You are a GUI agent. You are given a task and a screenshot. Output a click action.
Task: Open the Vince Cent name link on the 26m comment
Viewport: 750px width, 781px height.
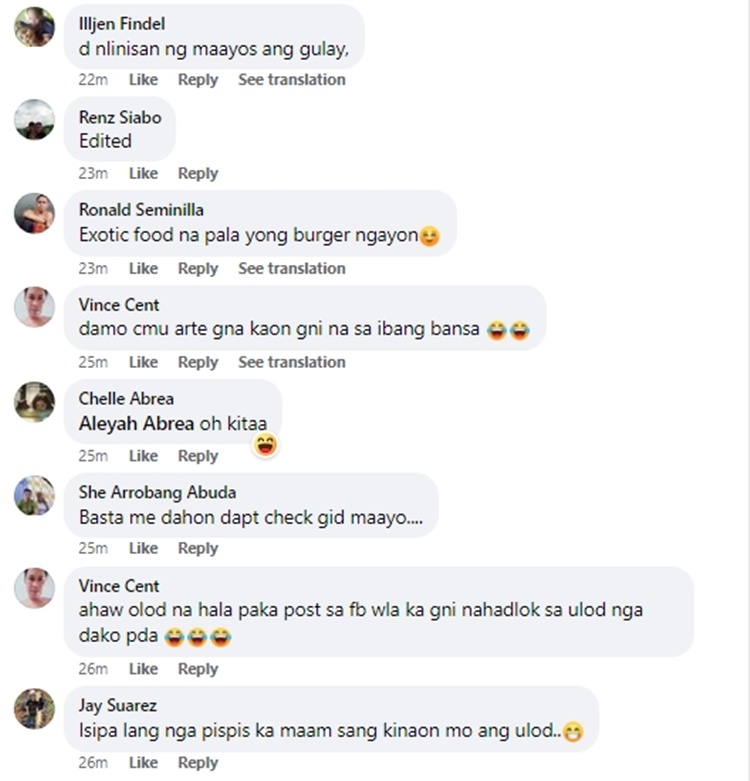(x=119, y=586)
